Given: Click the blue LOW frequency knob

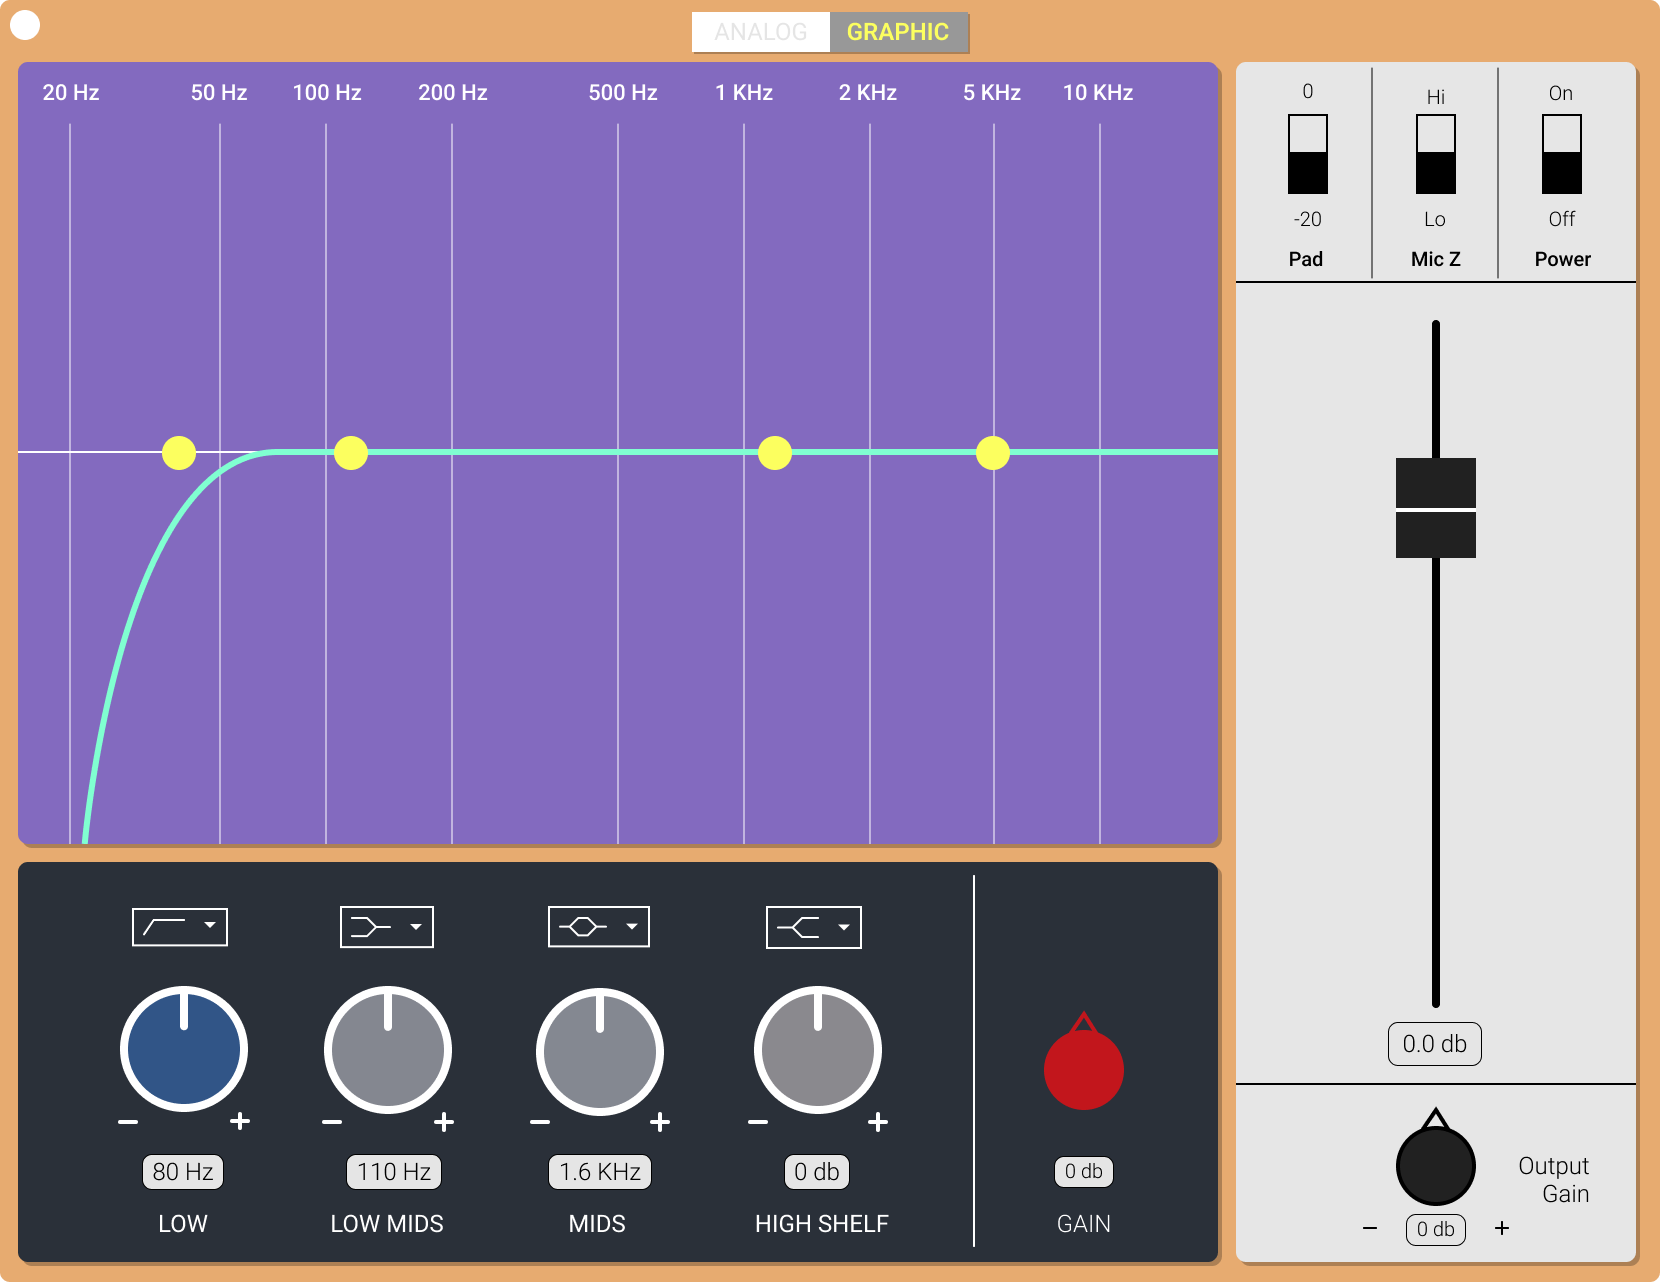Looking at the screenshot, I should point(184,1051).
